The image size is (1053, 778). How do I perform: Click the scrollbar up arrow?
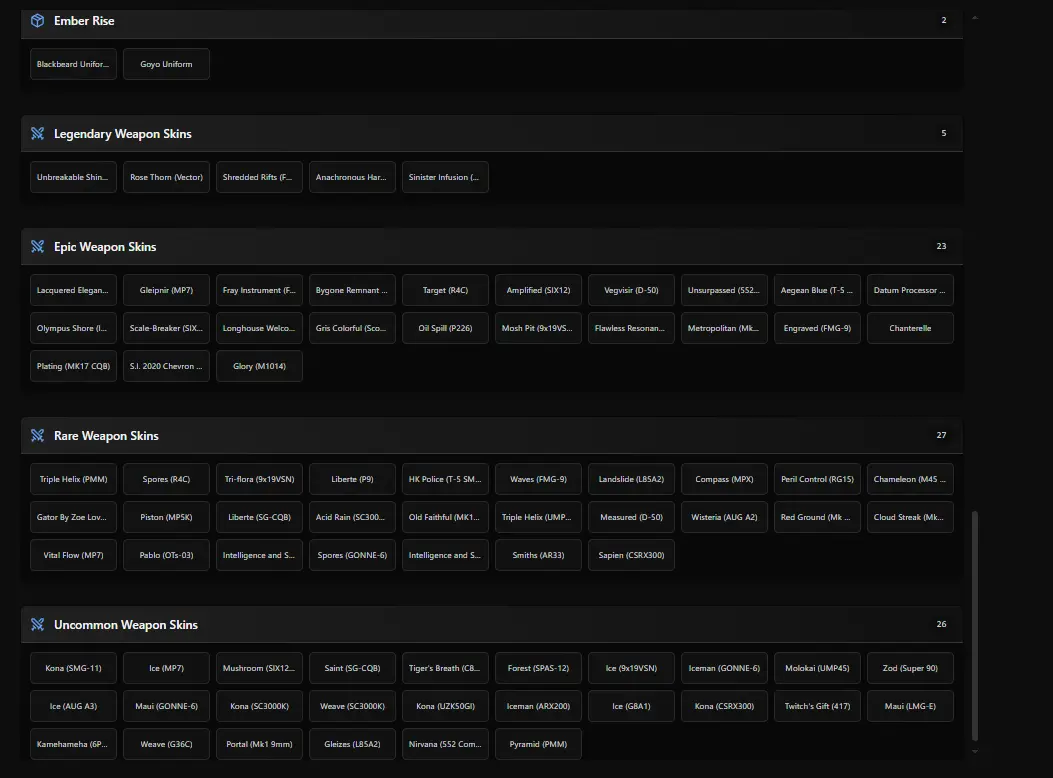[x=975, y=18]
